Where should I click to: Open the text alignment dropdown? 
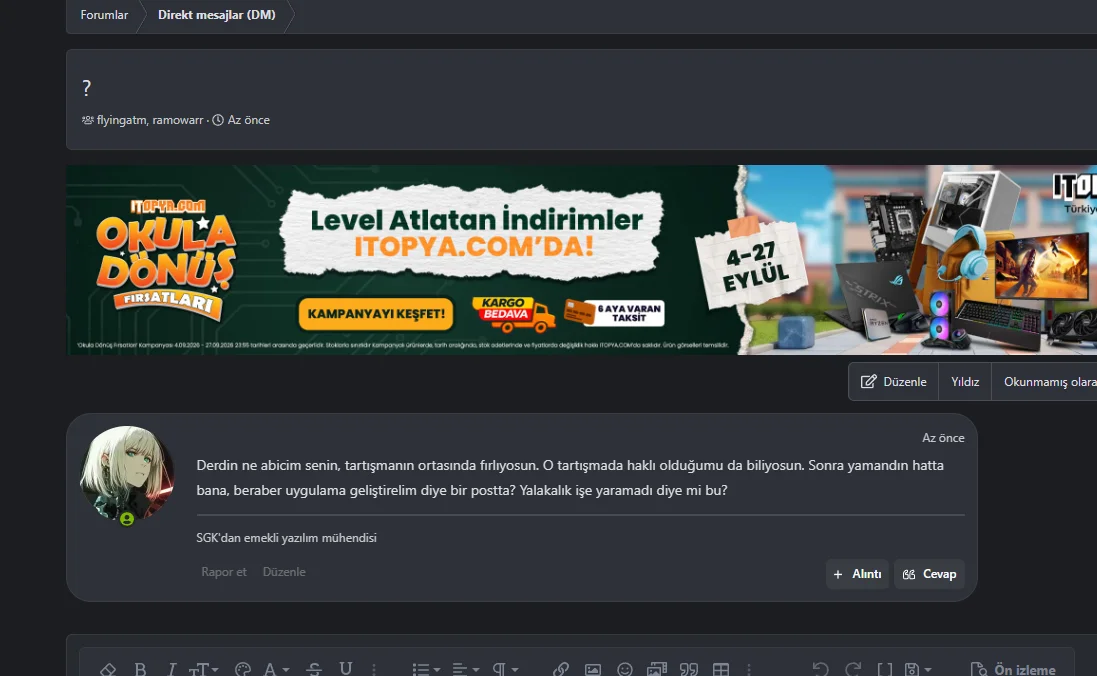[465, 670]
